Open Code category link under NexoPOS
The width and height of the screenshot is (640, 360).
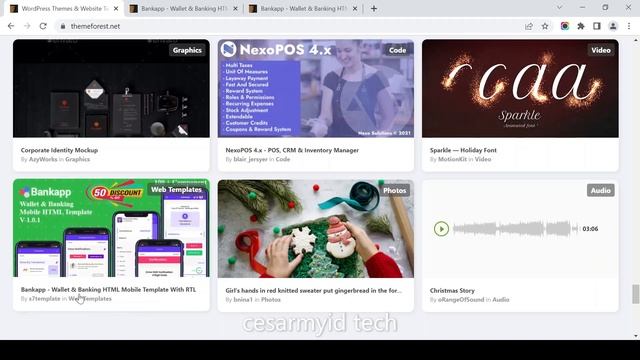tap(282, 159)
